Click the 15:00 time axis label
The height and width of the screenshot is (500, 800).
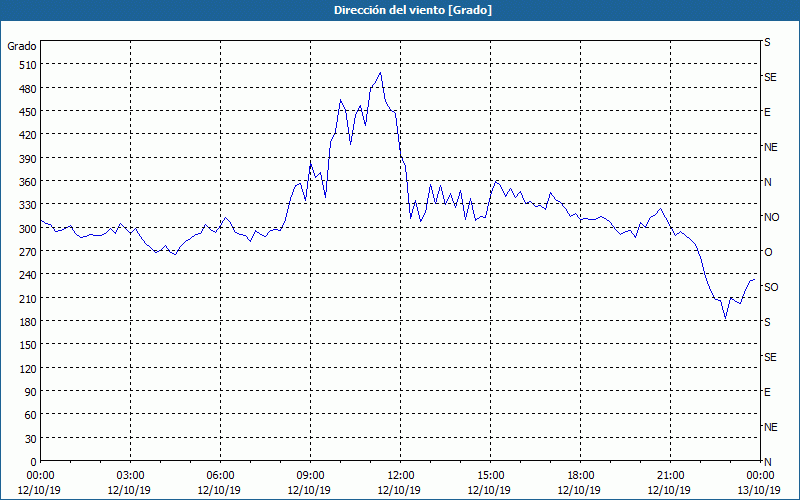coord(490,476)
